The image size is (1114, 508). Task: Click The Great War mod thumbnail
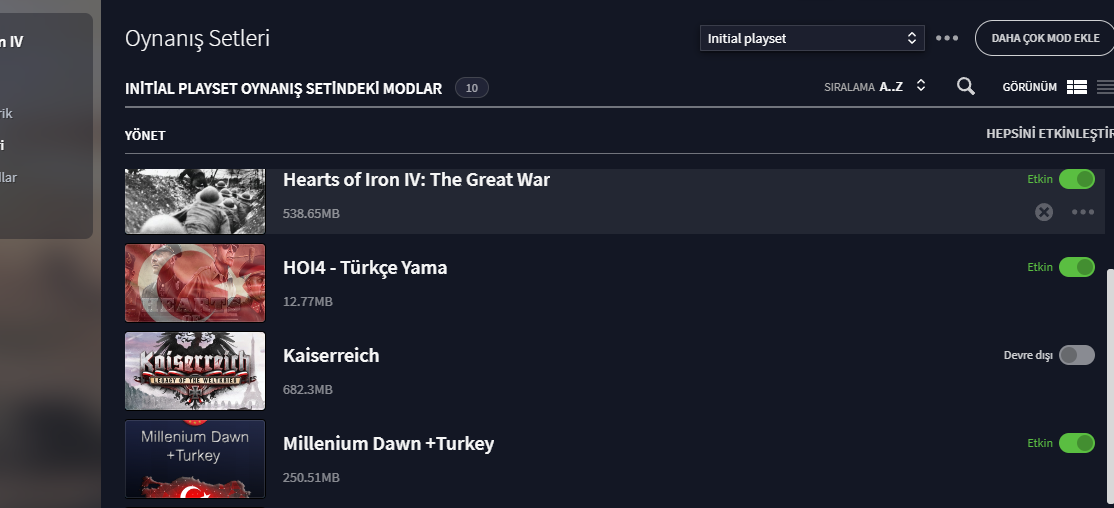click(195, 201)
